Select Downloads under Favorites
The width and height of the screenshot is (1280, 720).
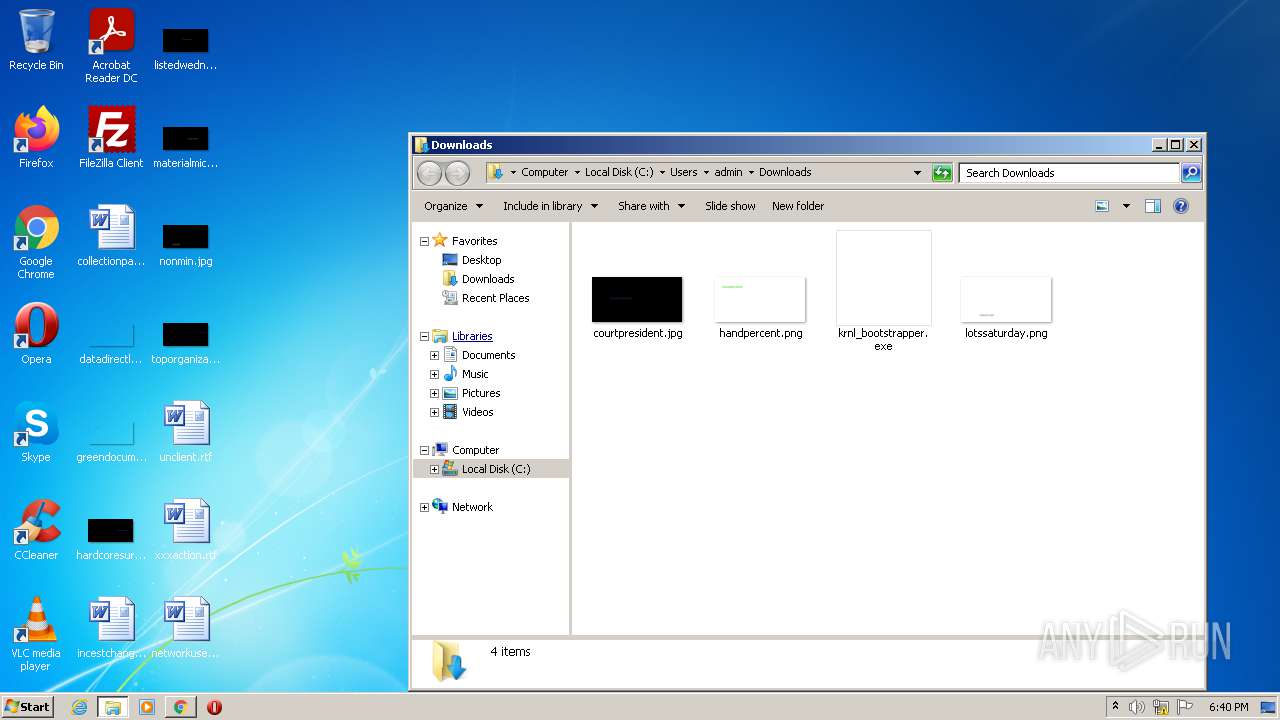click(478, 279)
